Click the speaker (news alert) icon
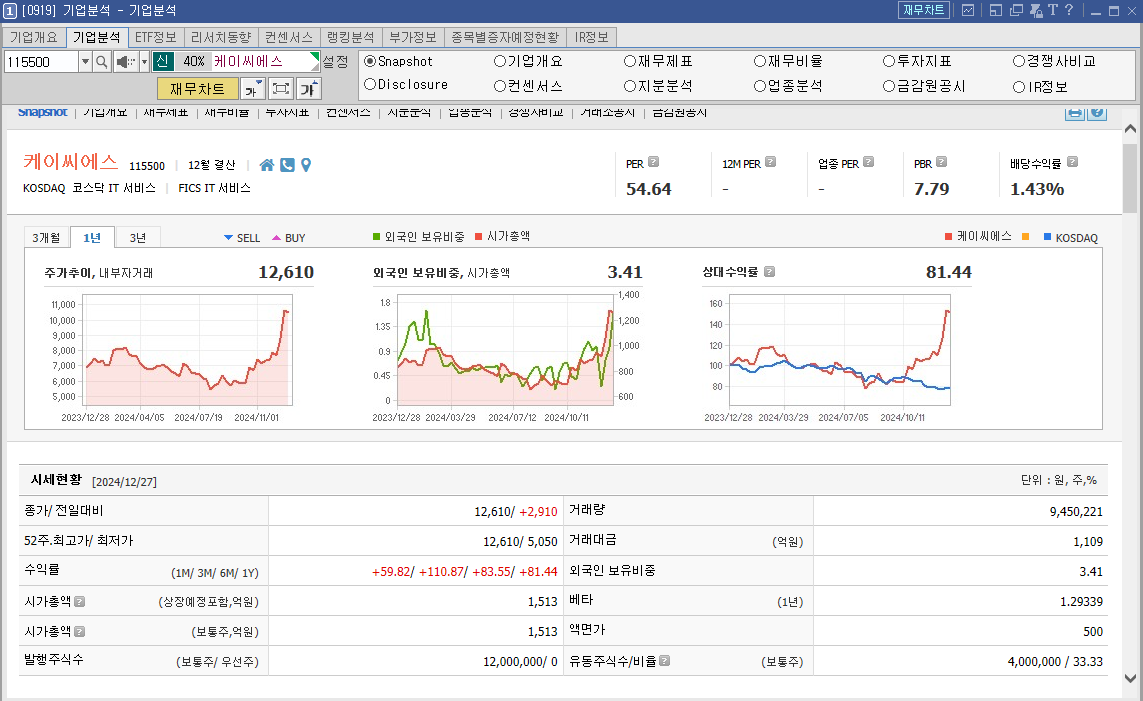Viewport: 1143px width, 701px height. click(127, 61)
